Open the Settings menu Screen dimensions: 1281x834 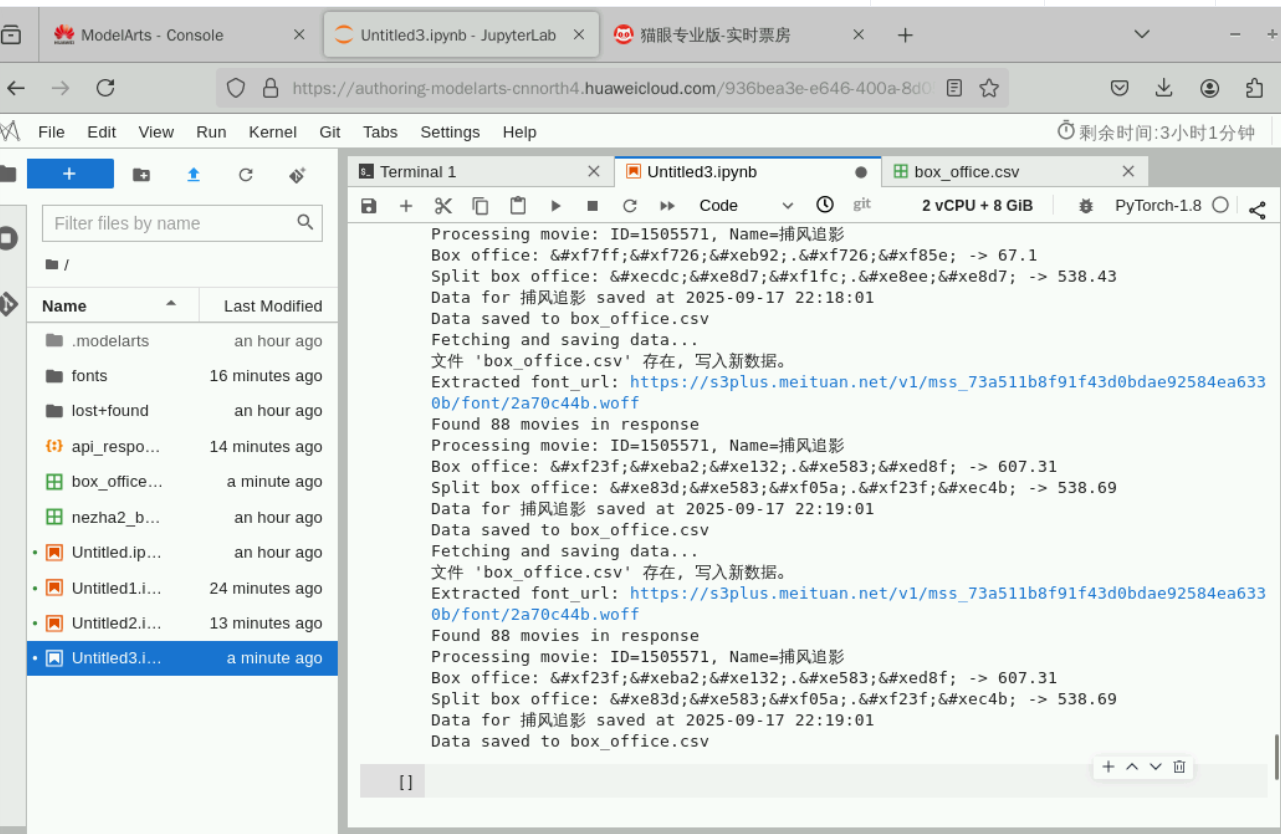[450, 132]
